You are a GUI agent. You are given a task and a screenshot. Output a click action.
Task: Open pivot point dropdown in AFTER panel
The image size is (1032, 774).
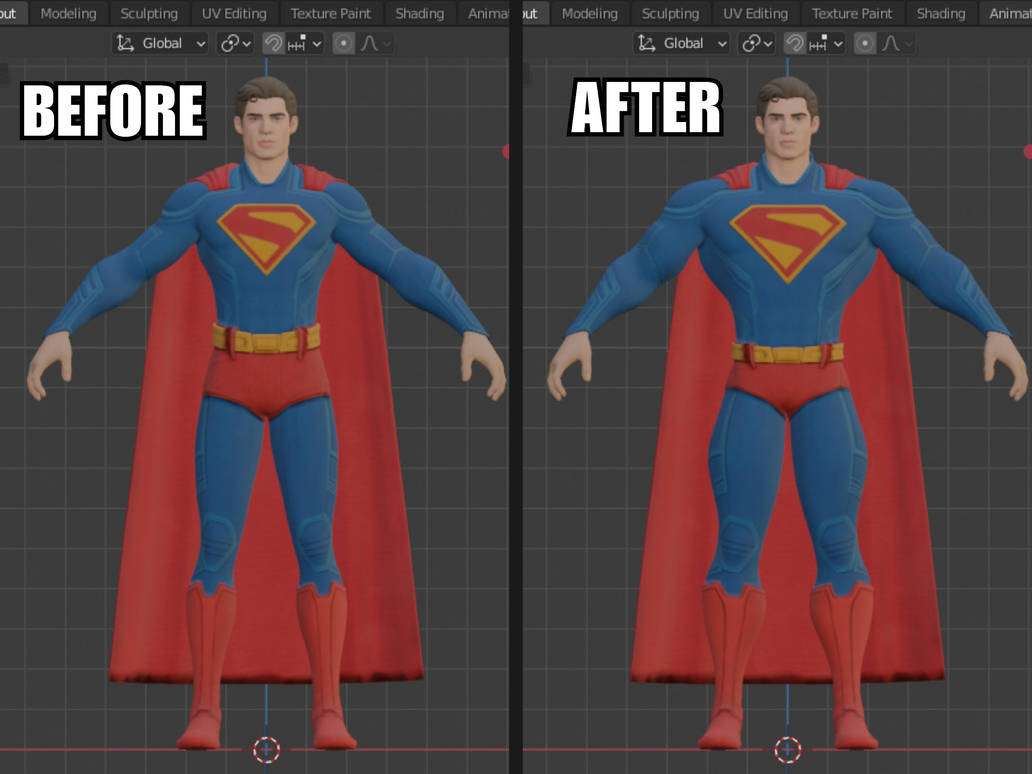[x=757, y=43]
